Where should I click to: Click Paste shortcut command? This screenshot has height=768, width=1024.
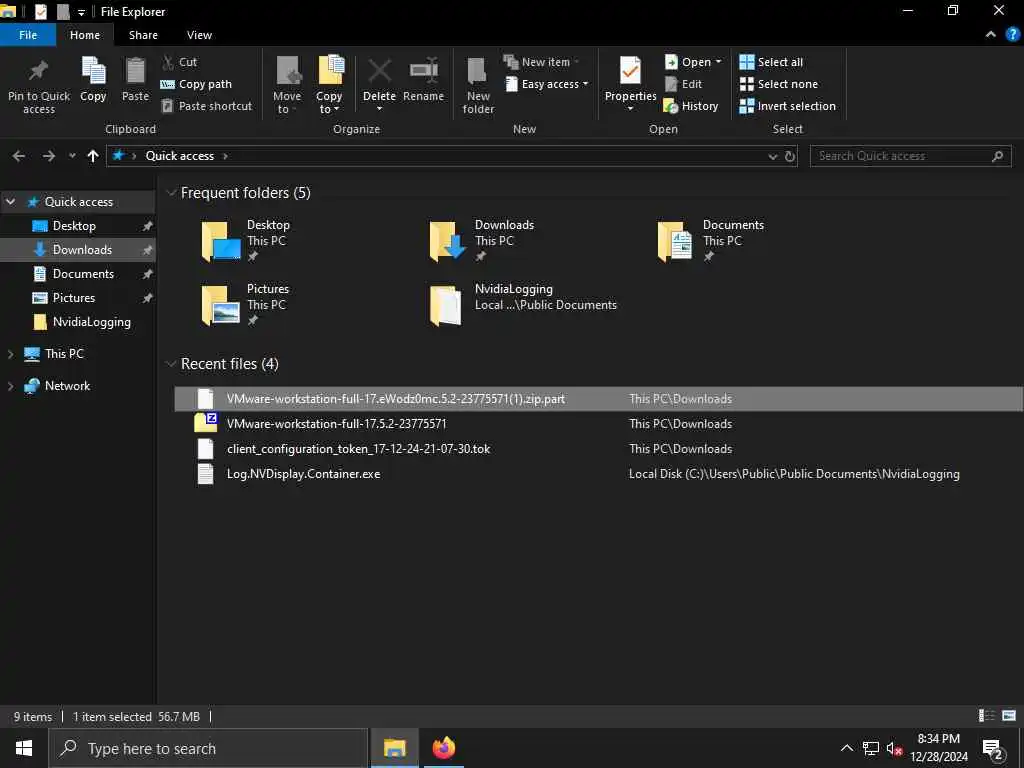(206, 106)
